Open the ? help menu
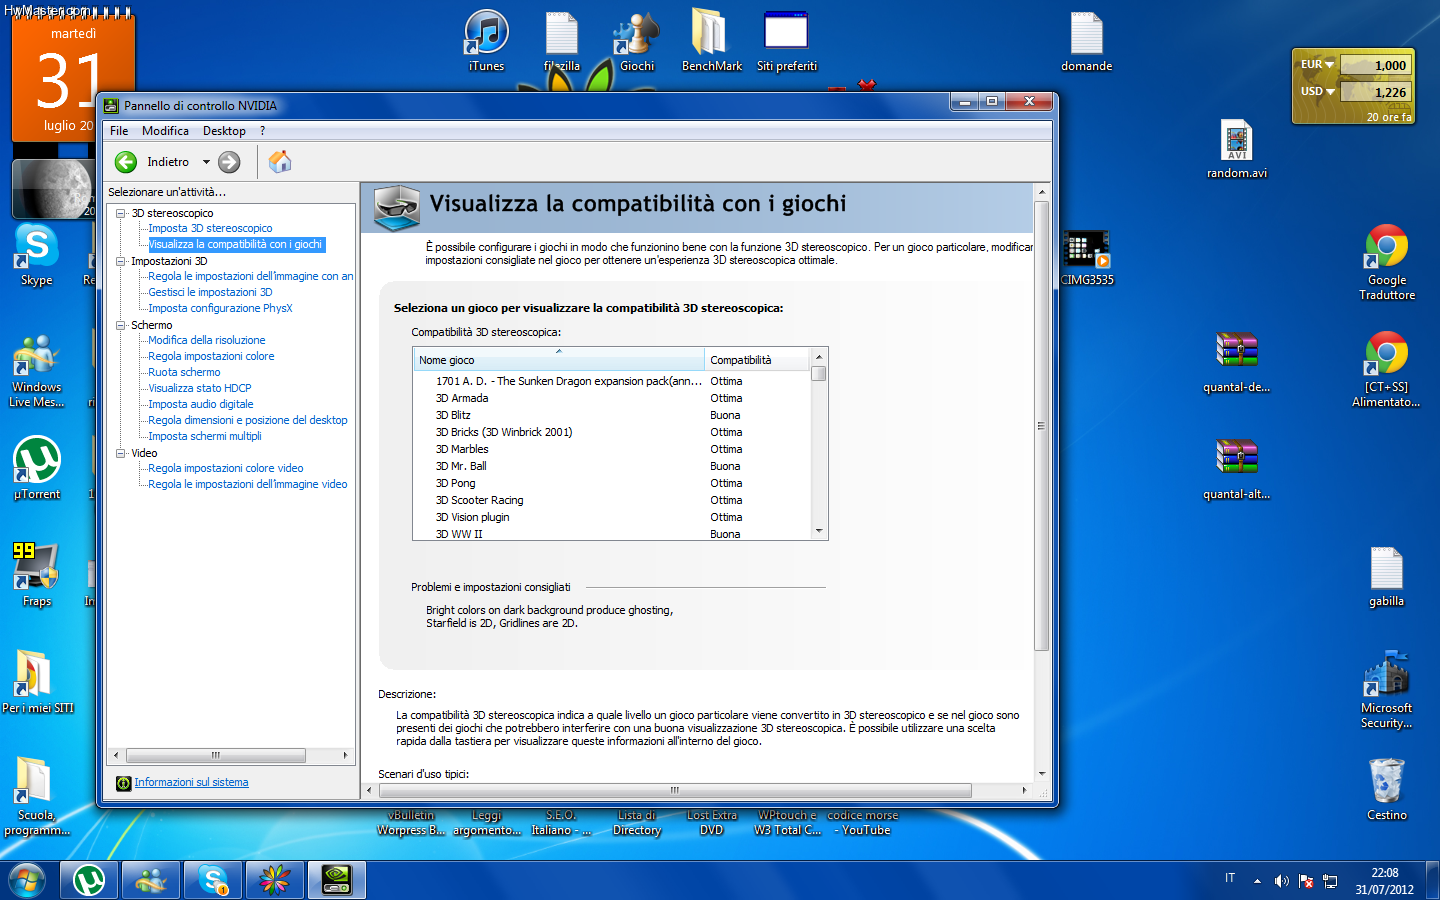This screenshot has height=900, width=1440. point(262,131)
